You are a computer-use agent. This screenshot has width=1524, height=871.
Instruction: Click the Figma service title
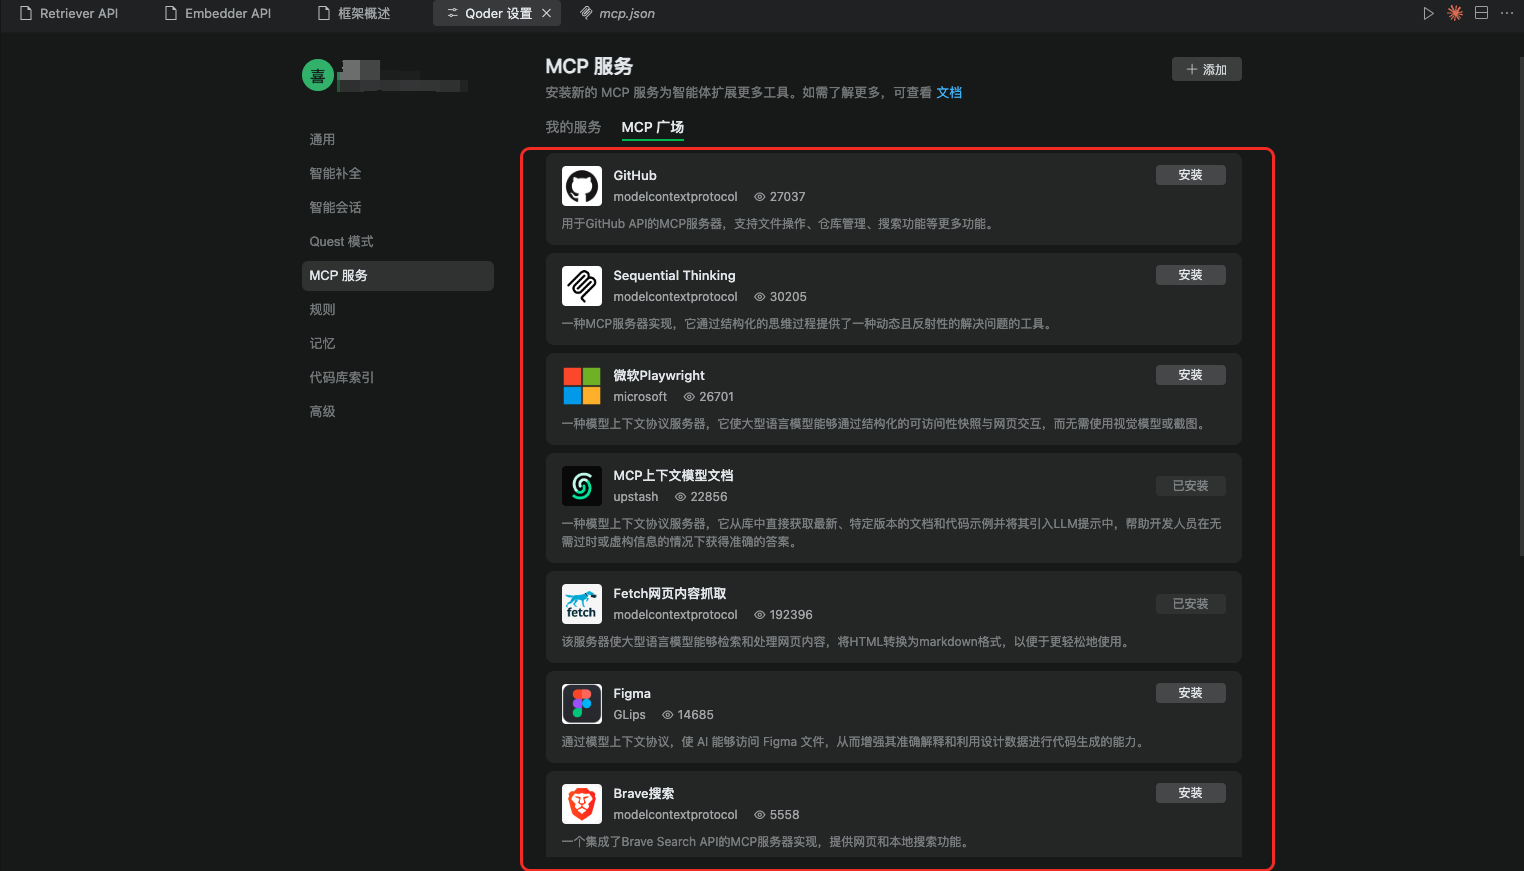632,693
